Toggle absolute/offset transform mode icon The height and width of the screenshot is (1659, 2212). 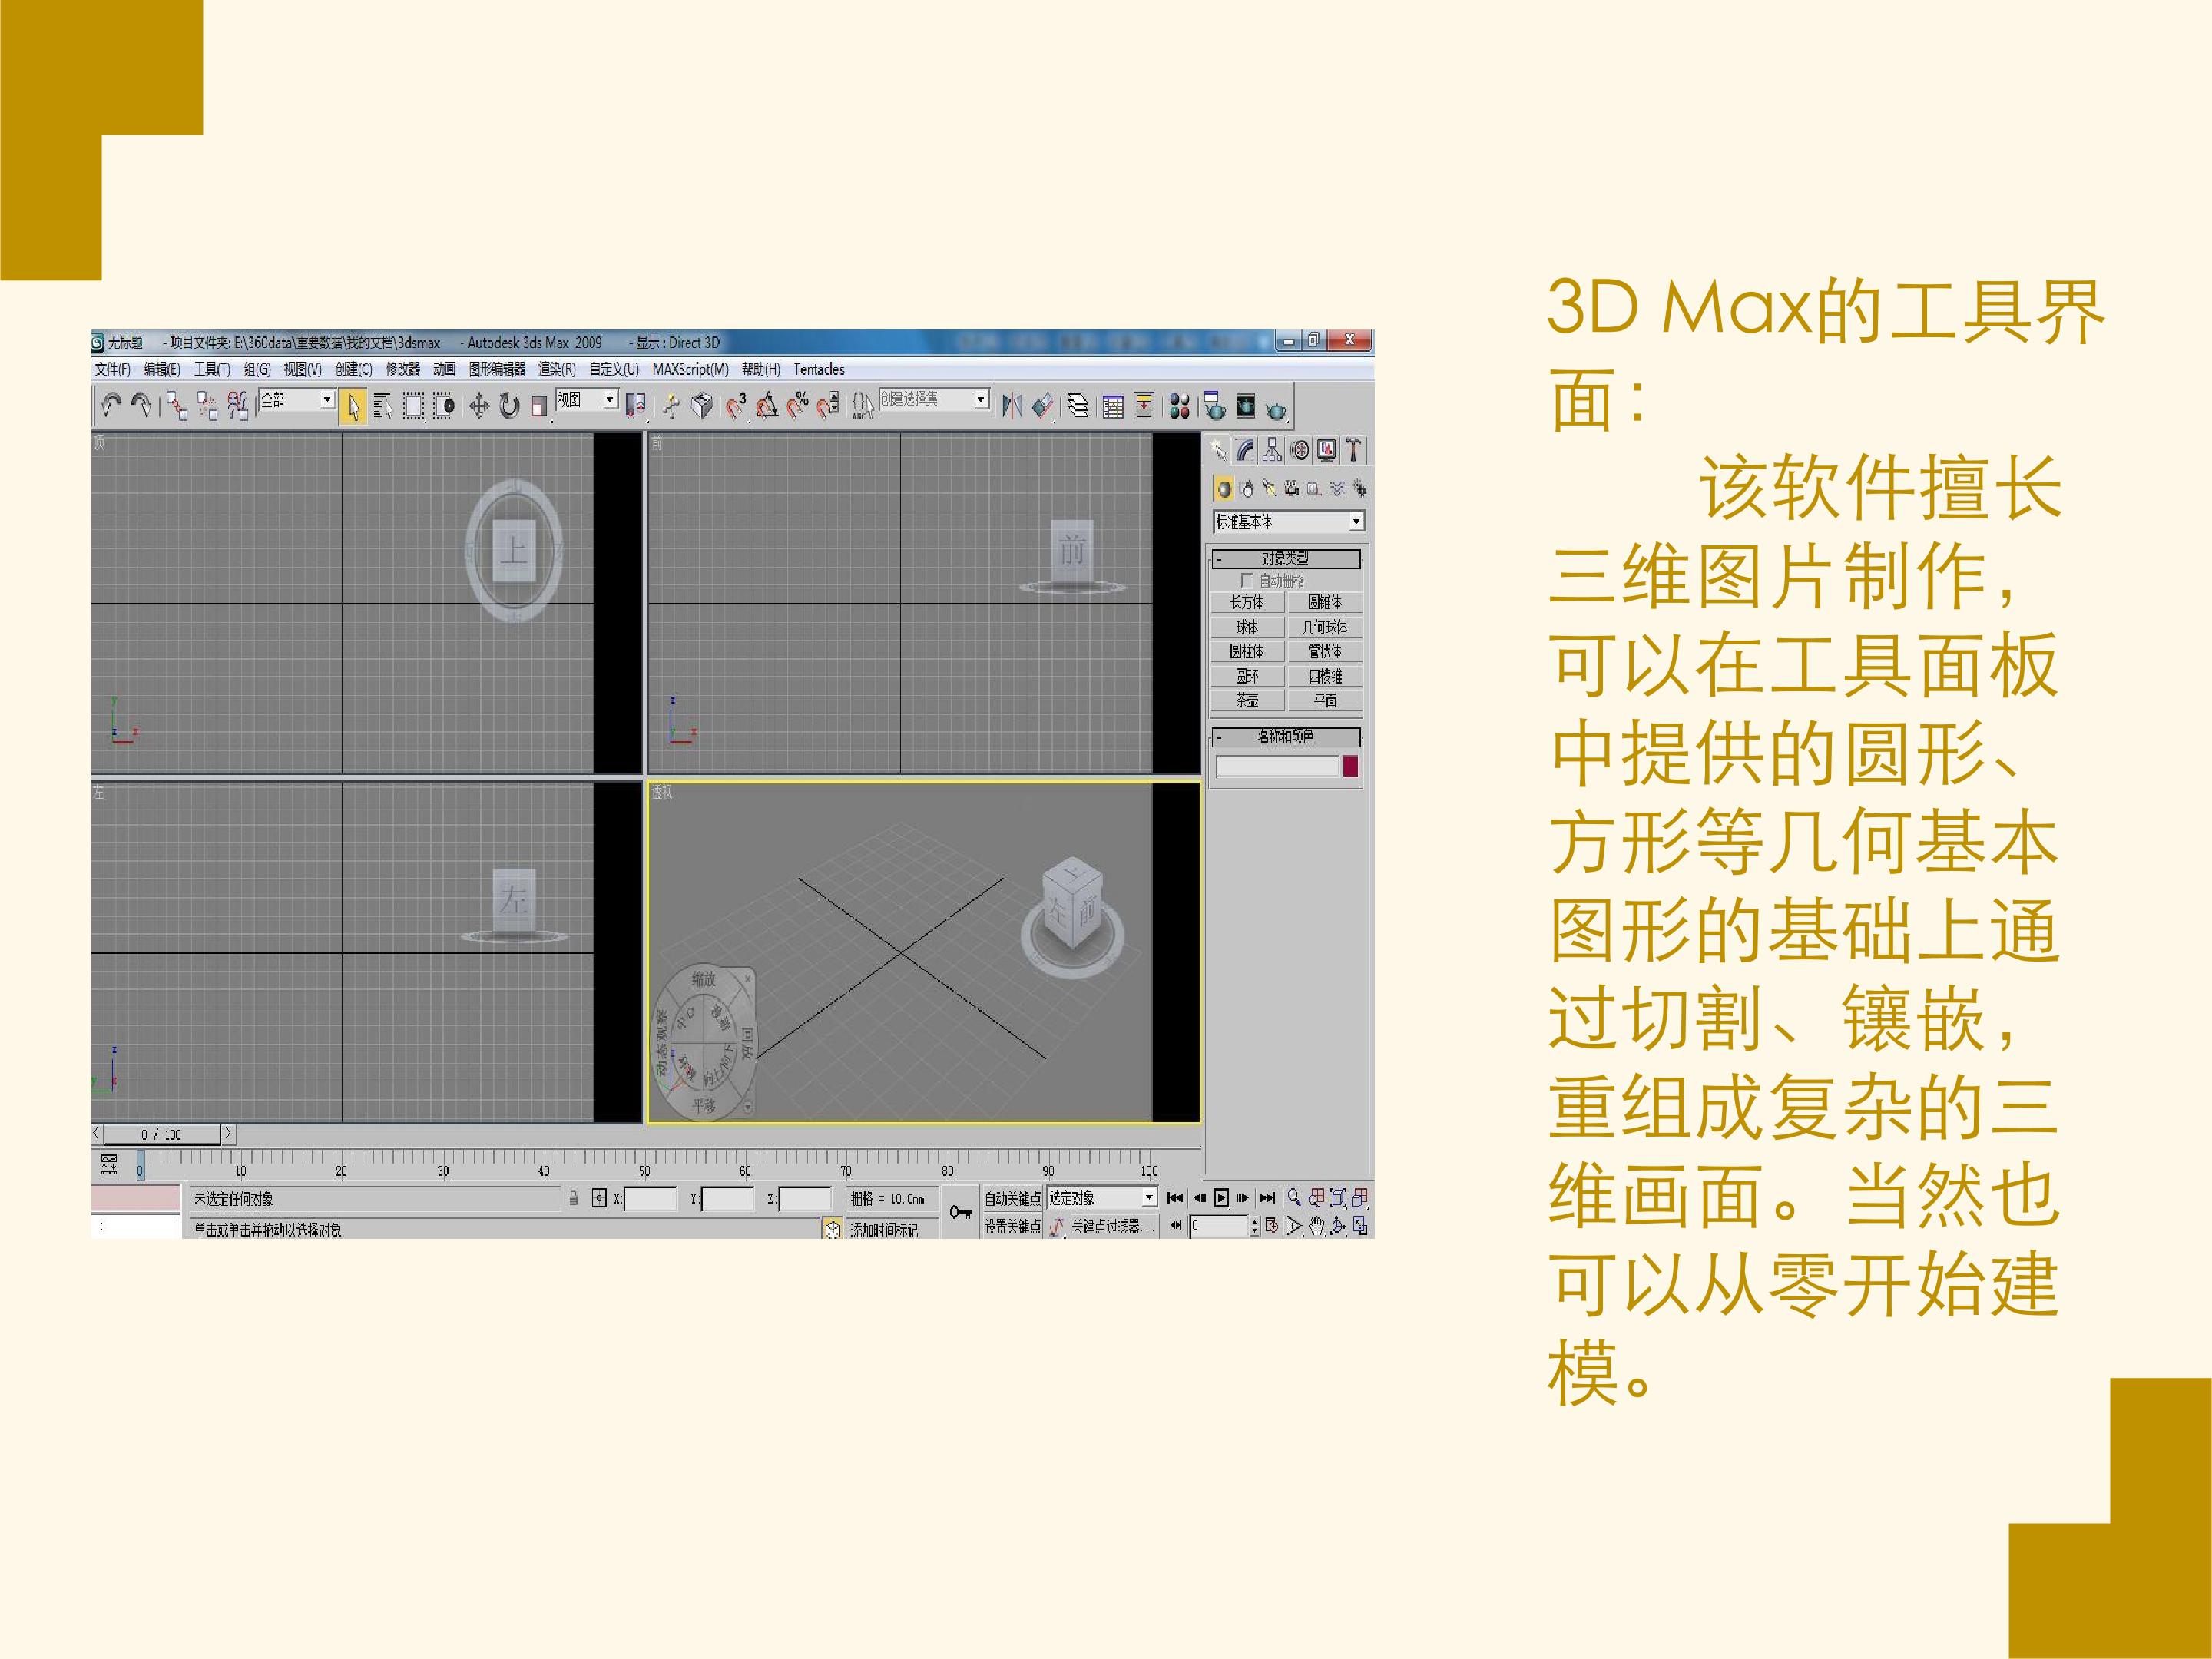click(599, 1198)
